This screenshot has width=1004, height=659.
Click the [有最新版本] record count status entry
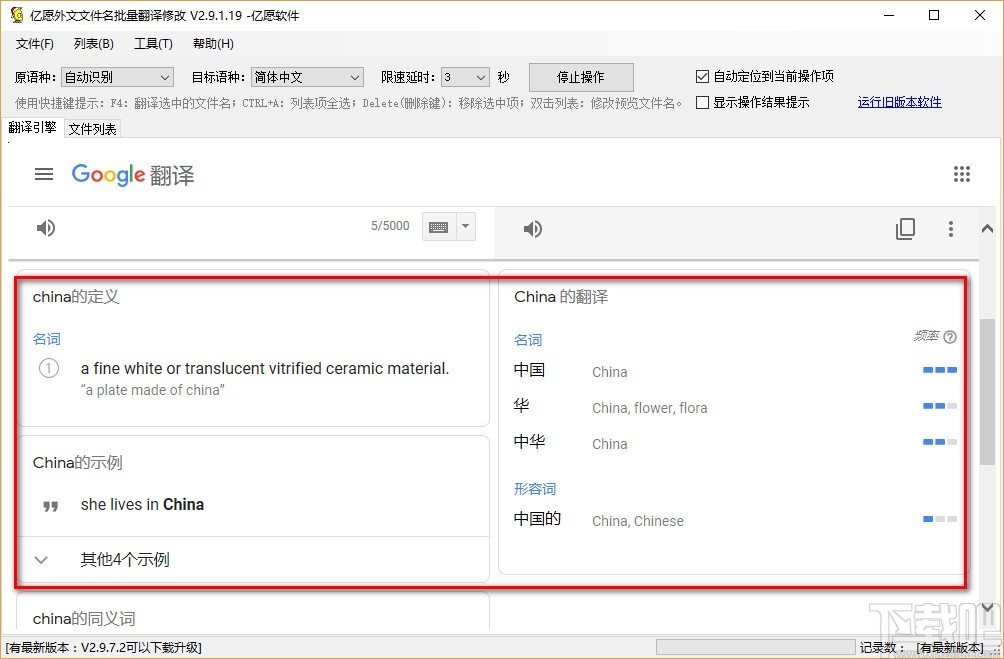(950, 647)
